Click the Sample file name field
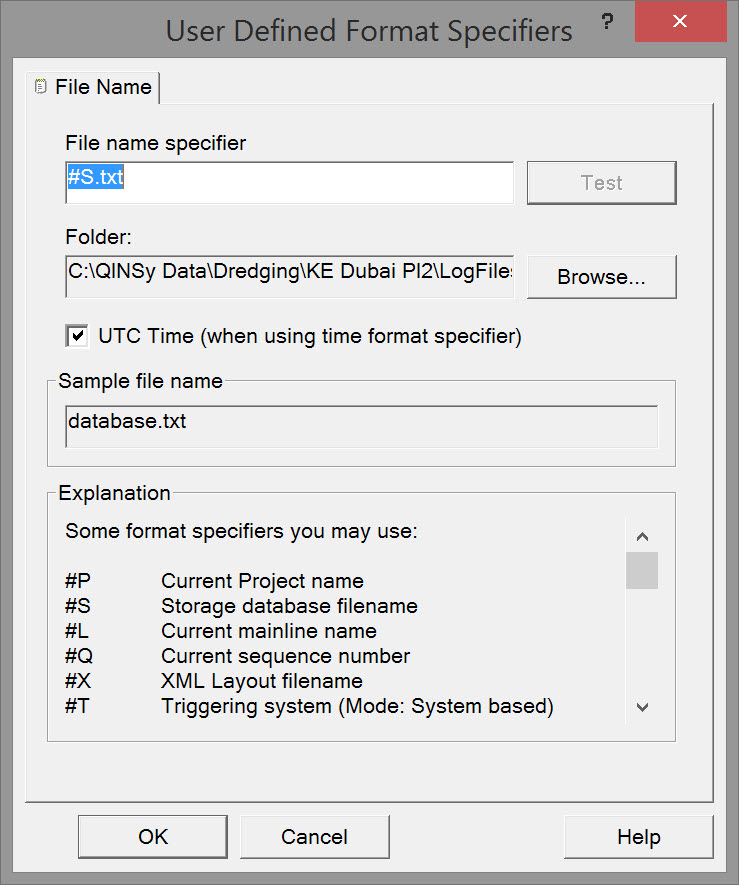Image resolution: width=739 pixels, height=885 pixels. pyautogui.click(x=361, y=424)
